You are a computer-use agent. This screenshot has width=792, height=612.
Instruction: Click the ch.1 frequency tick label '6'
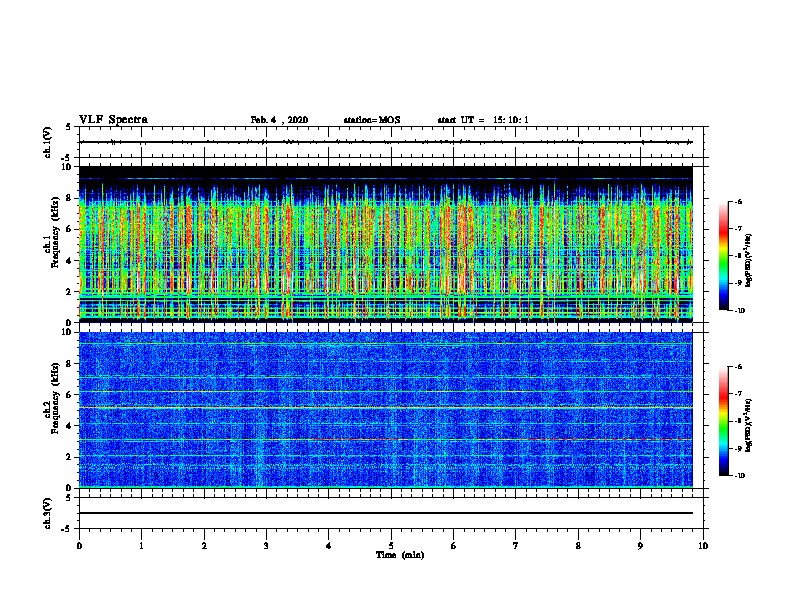[x=69, y=229]
